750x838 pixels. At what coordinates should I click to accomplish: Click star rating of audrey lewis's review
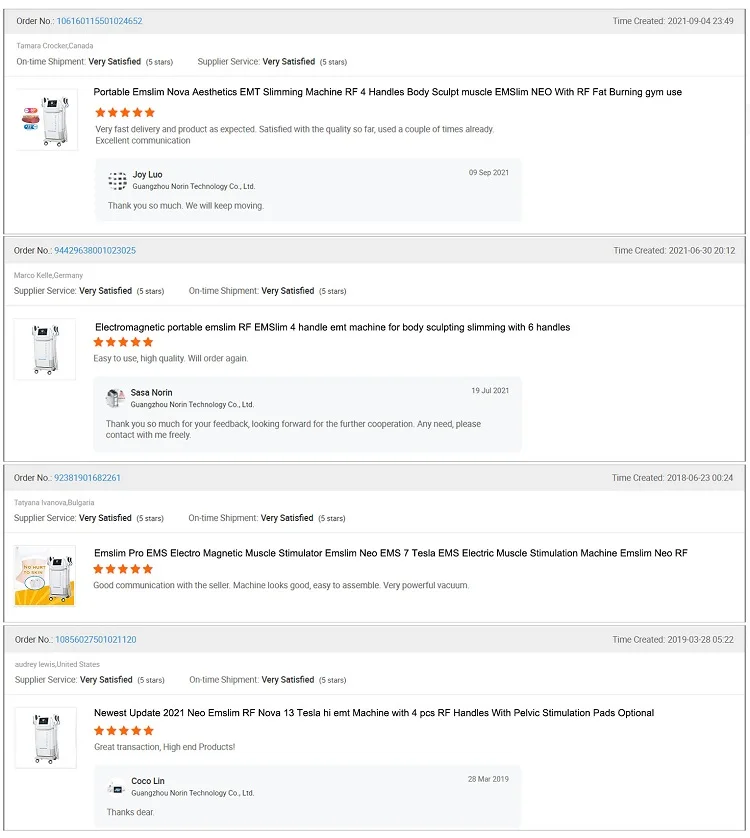124,731
